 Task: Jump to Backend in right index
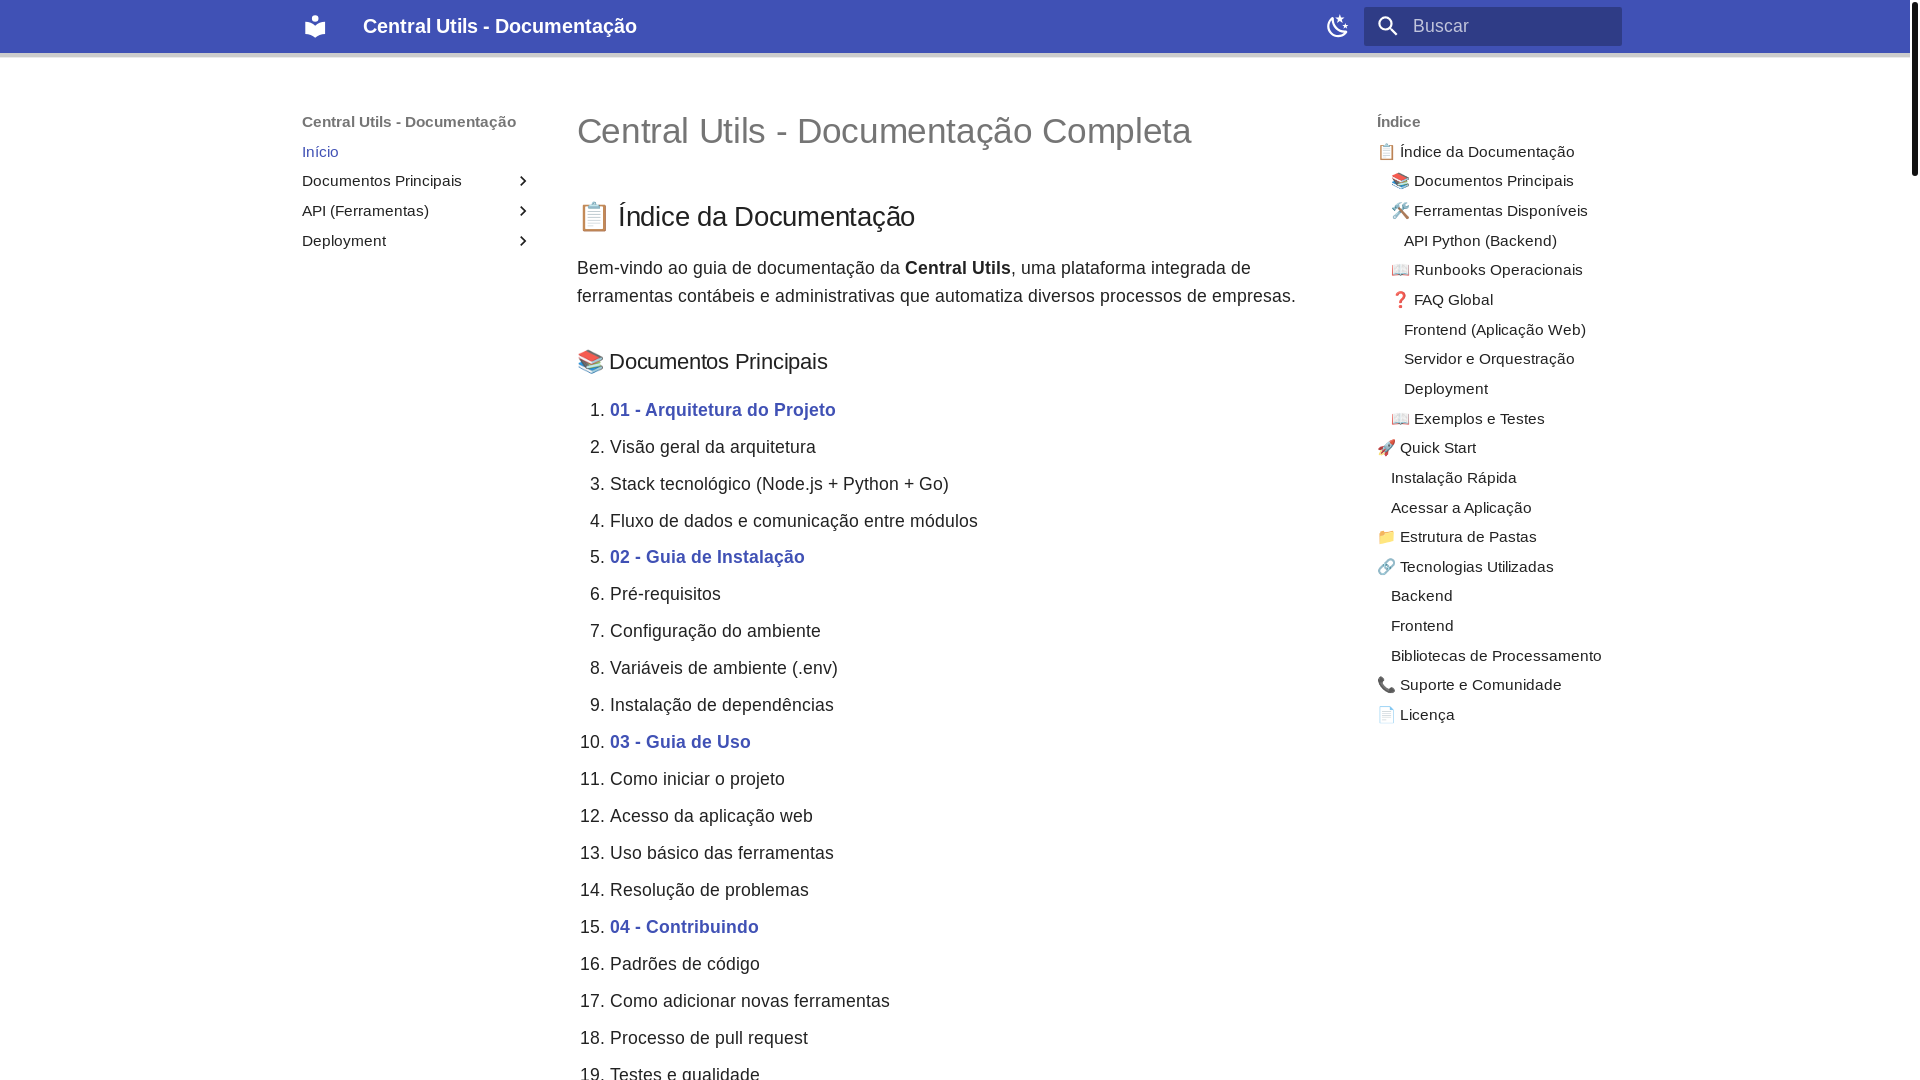point(1422,596)
